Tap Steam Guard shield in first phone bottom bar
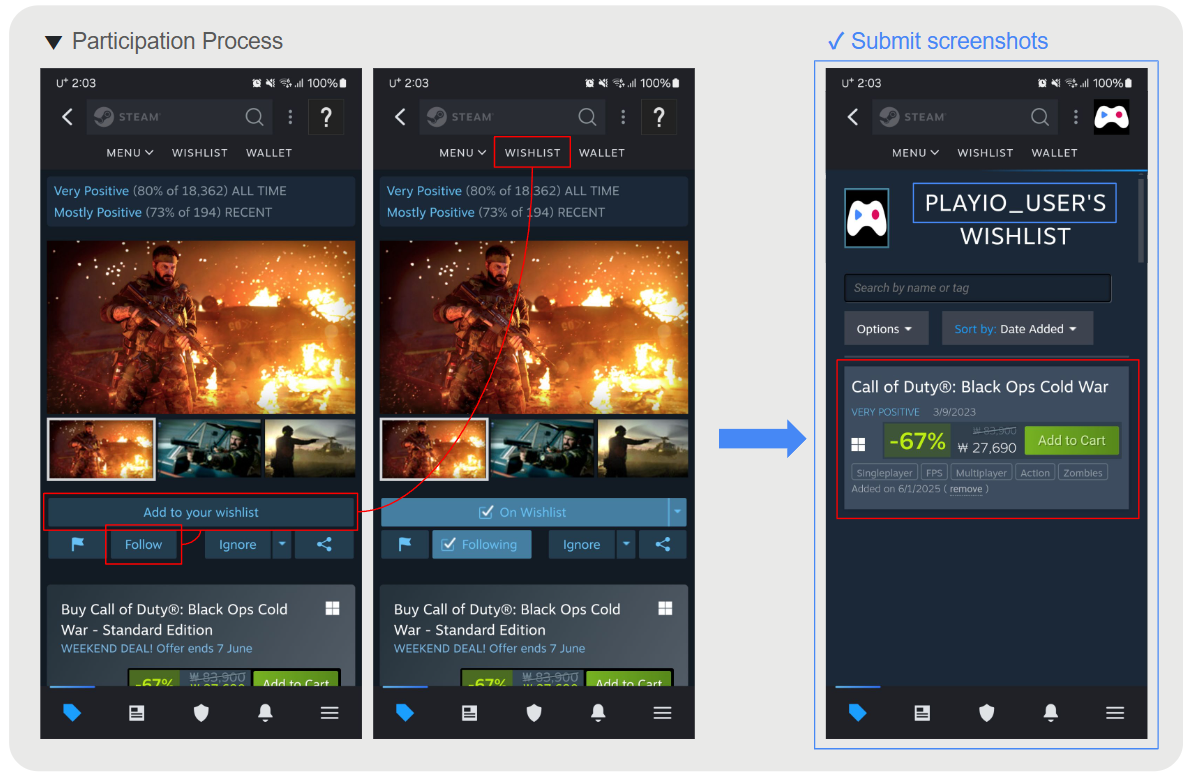This screenshot has width=1187, height=776. [201, 712]
